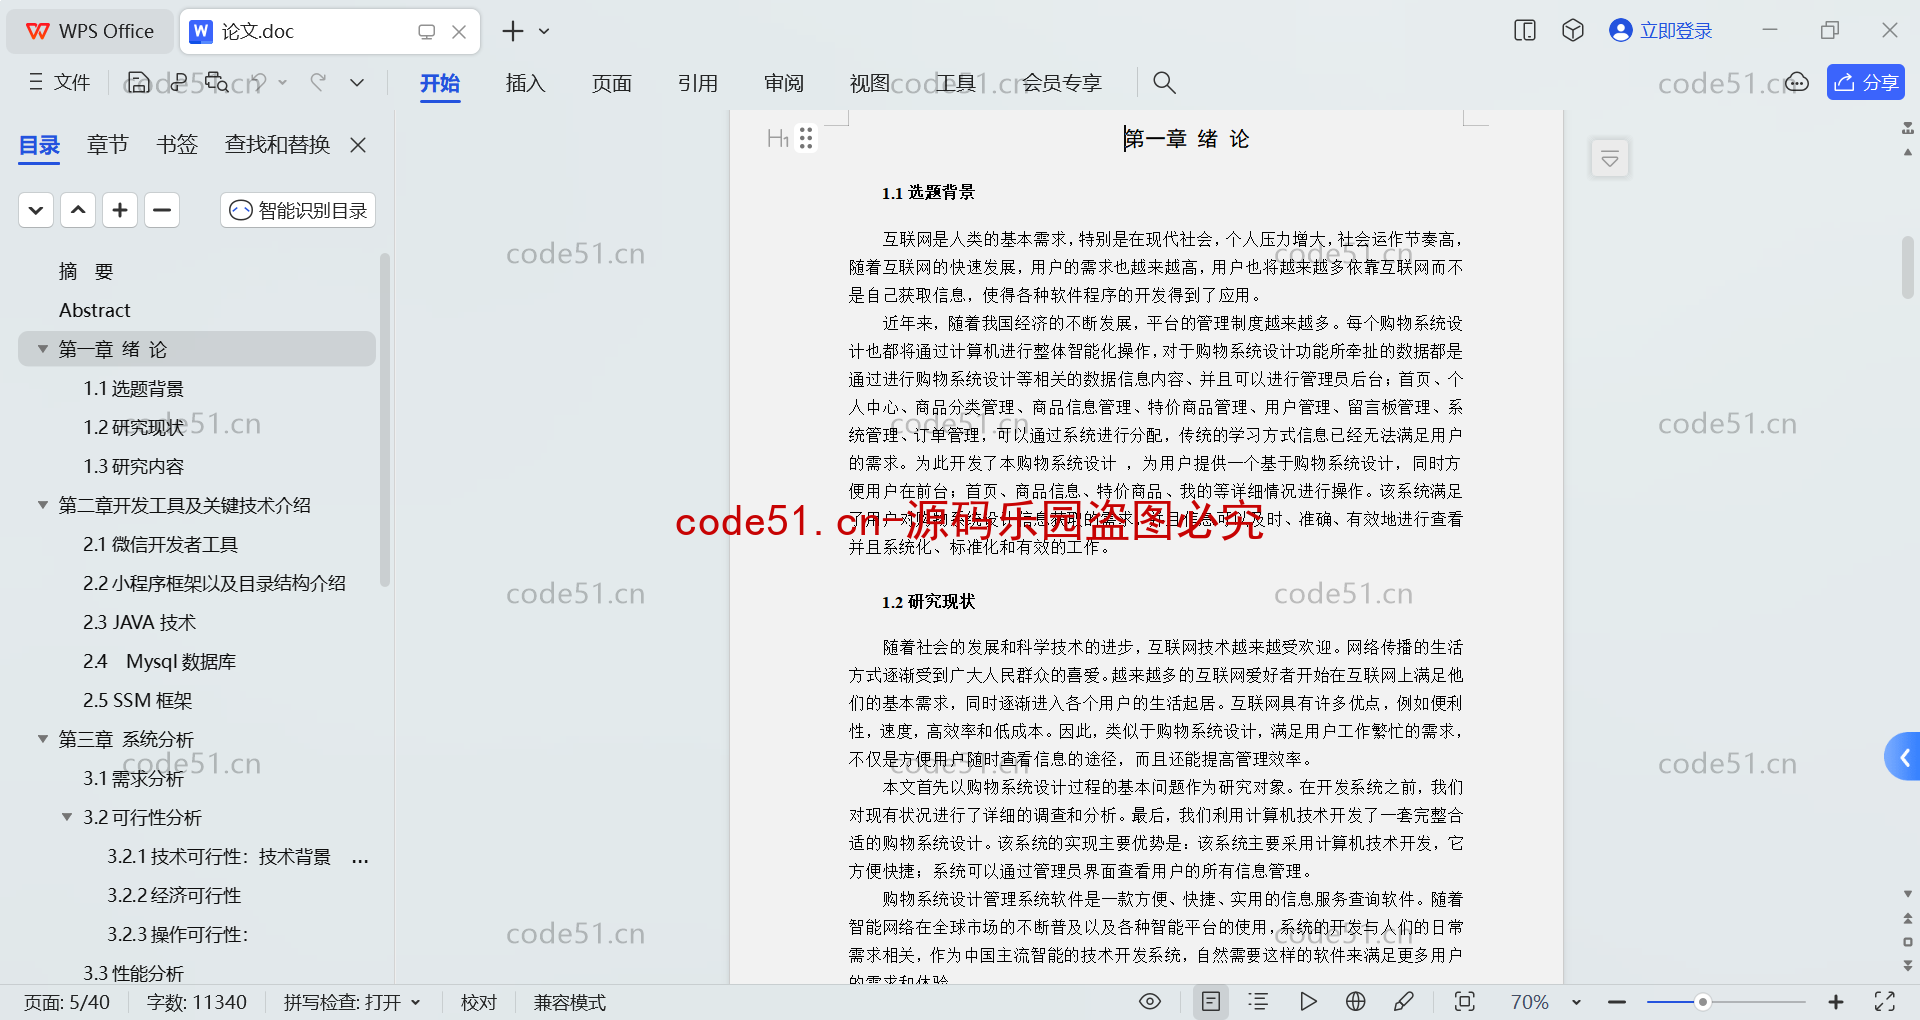
Task: Switch to the 插入 ribbon tab
Action: click(526, 83)
